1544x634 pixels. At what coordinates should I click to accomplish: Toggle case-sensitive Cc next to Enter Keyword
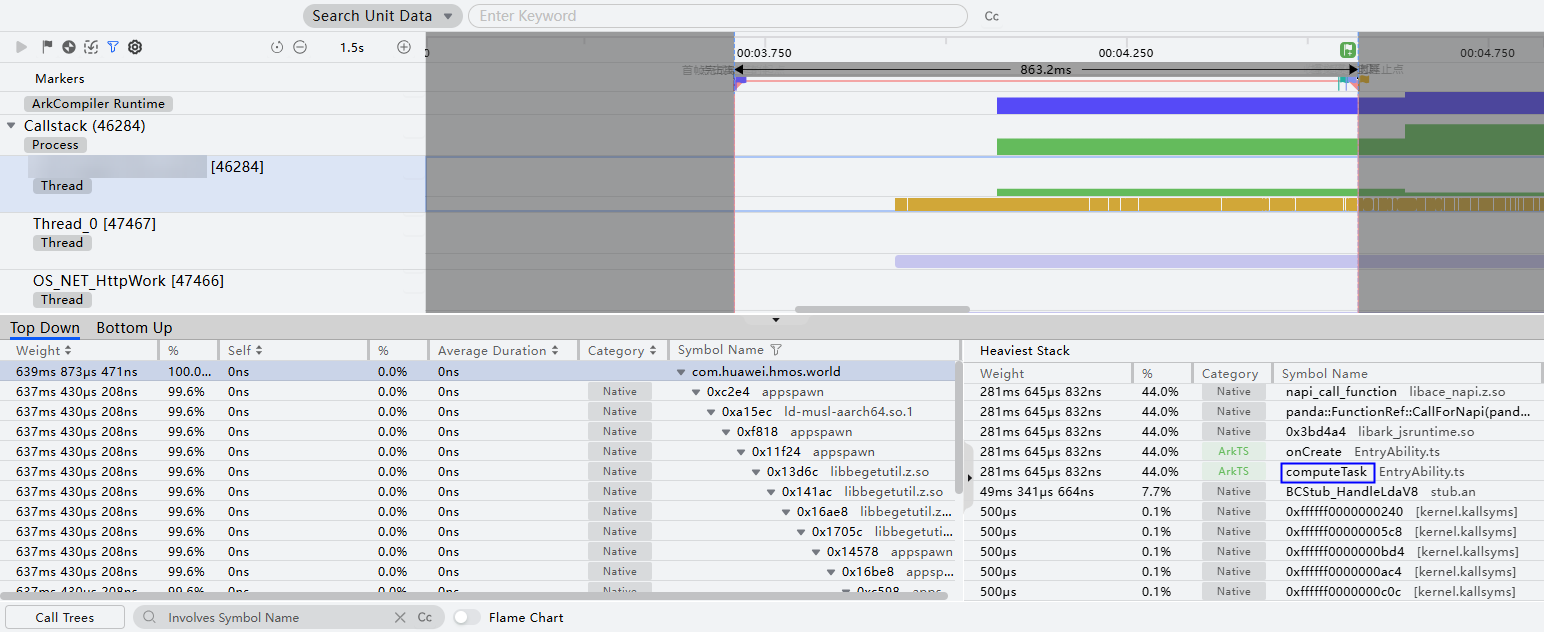(x=992, y=16)
